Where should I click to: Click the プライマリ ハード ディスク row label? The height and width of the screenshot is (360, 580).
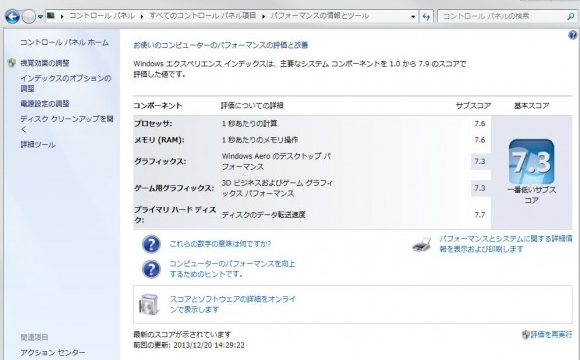(x=175, y=215)
